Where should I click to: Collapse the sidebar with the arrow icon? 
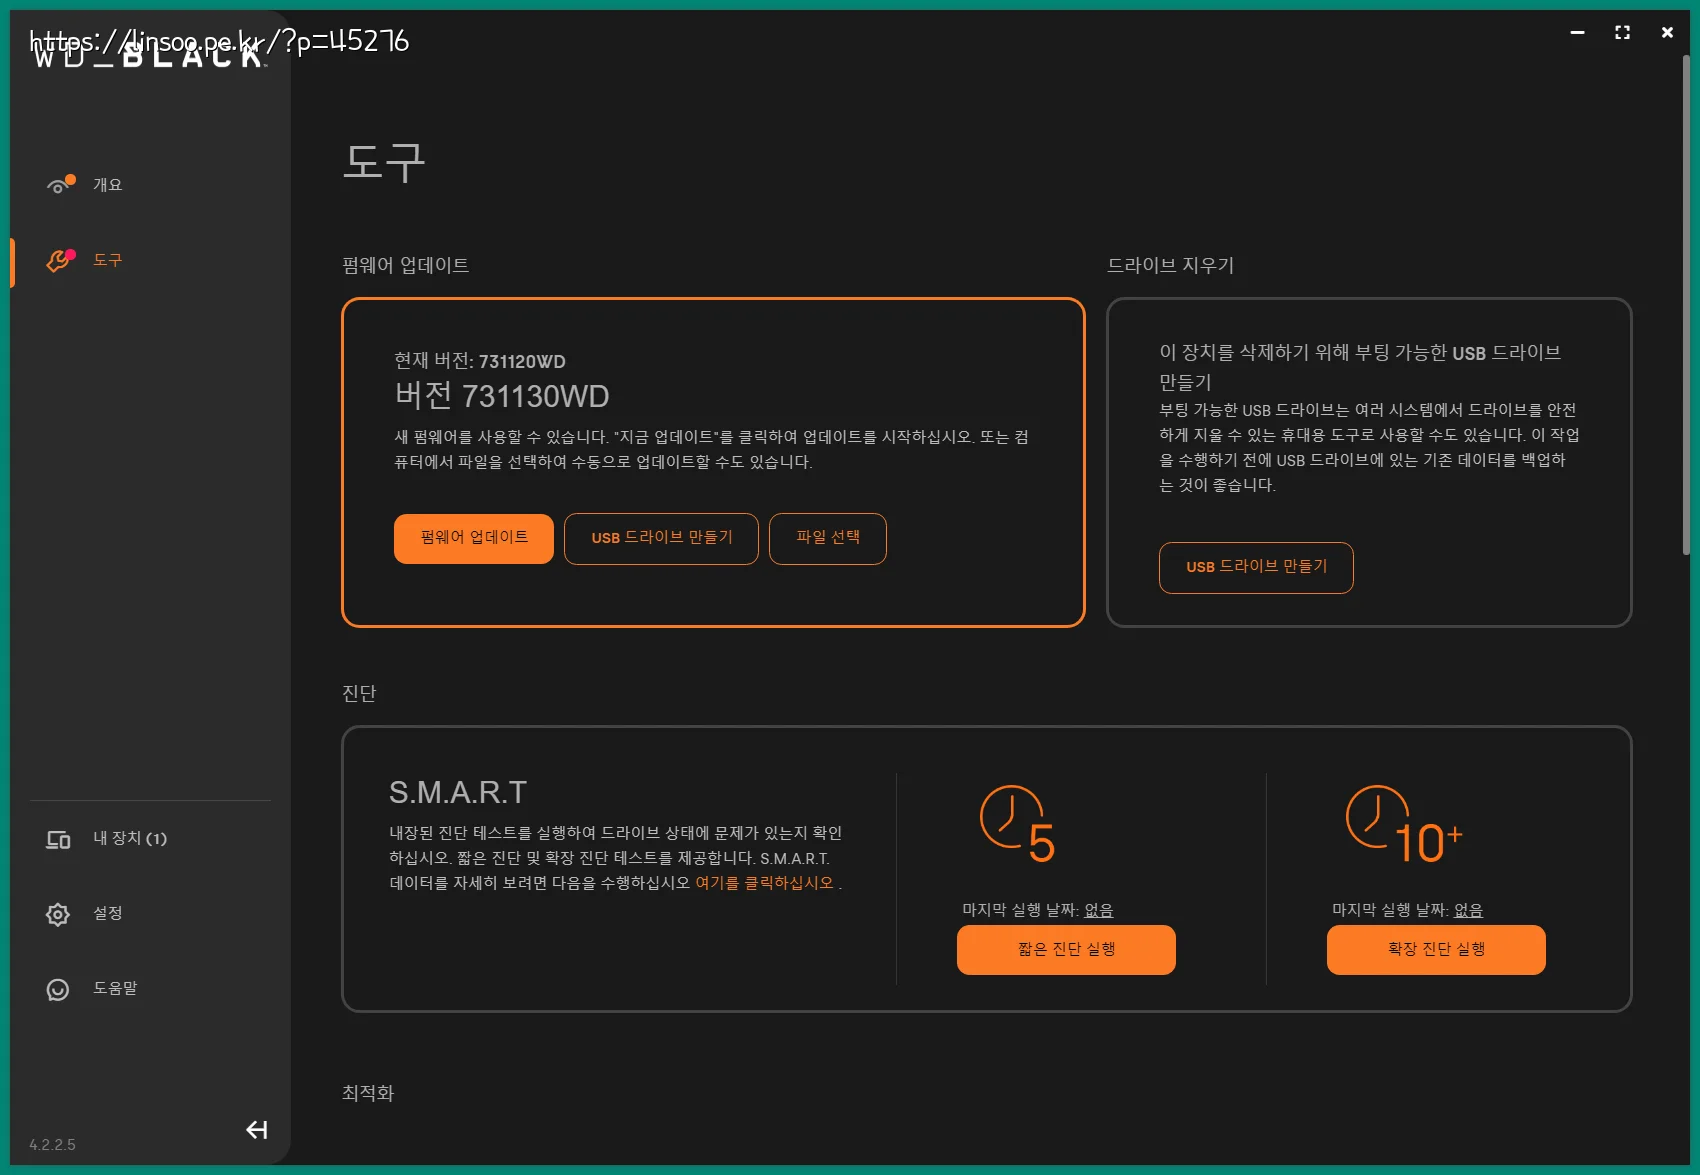click(x=257, y=1130)
